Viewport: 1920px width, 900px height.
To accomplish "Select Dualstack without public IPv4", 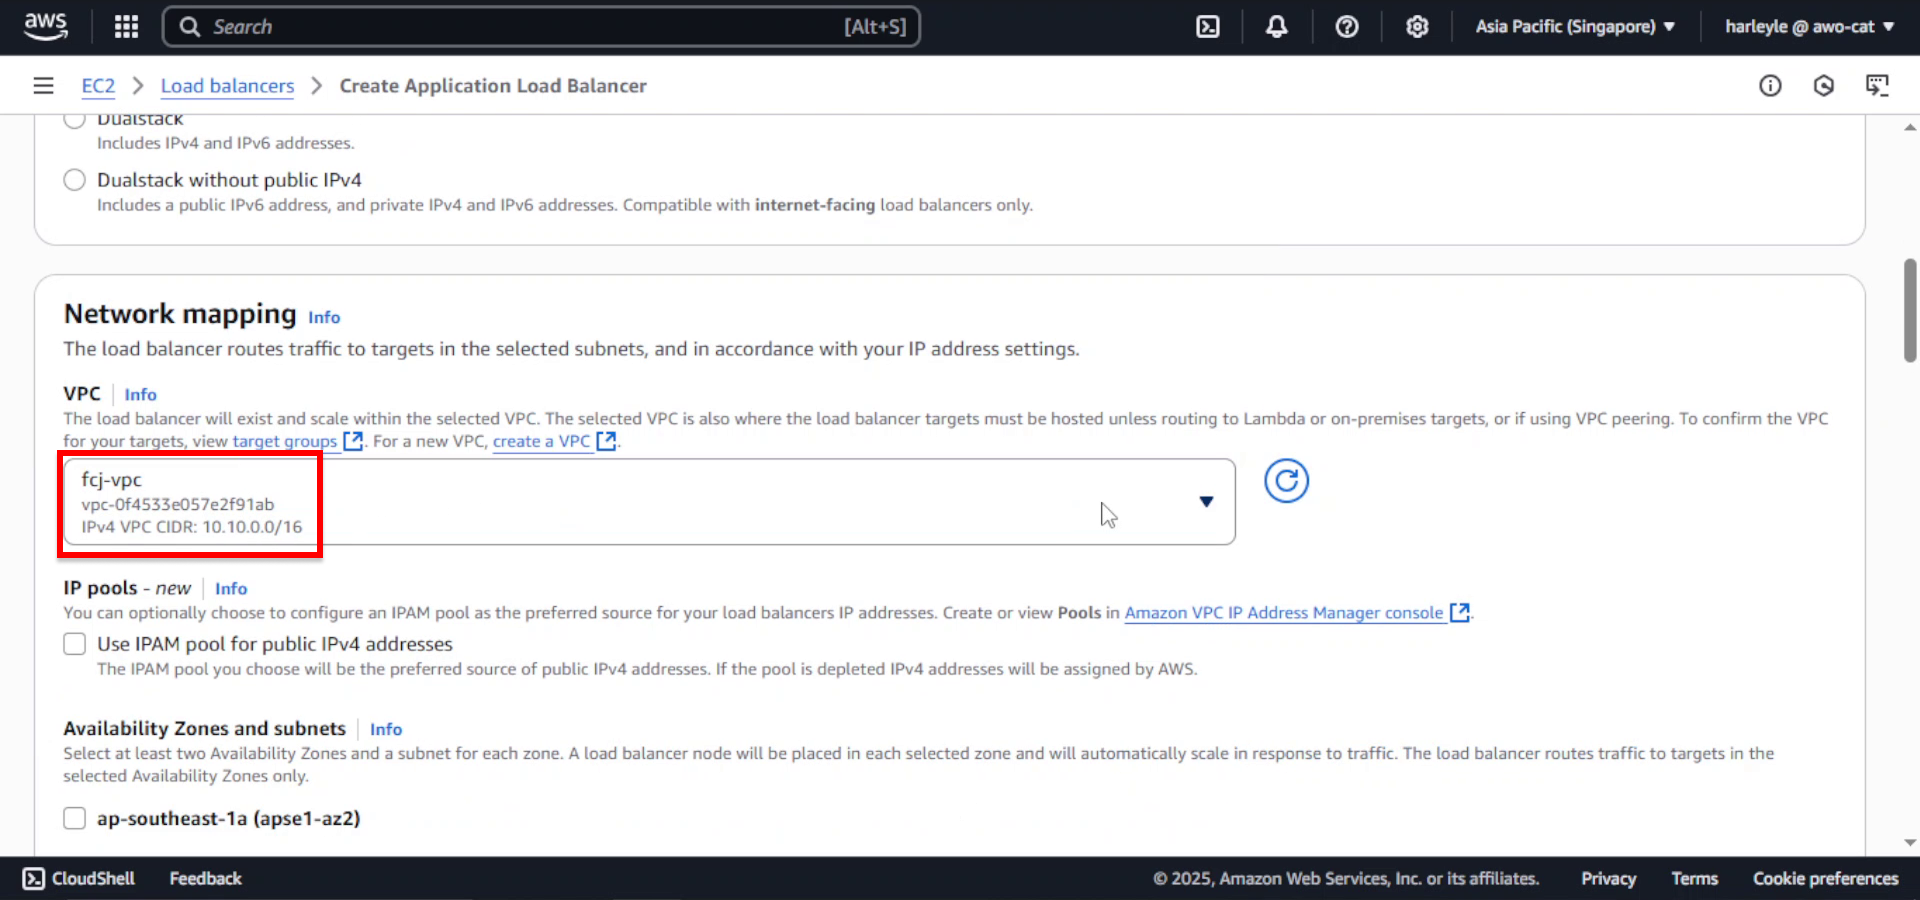I will (74, 180).
